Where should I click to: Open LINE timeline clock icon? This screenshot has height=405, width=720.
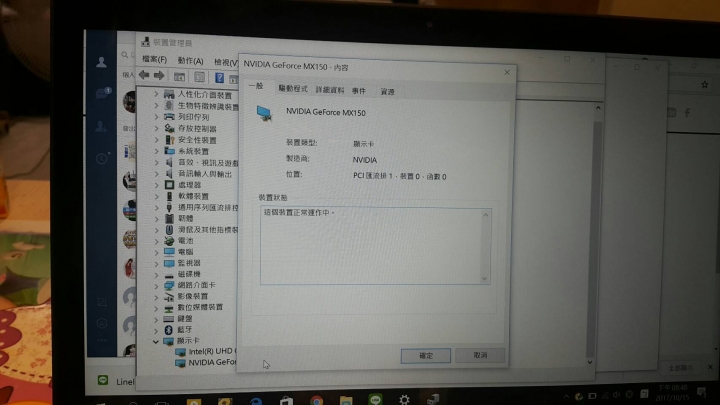click(x=102, y=158)
